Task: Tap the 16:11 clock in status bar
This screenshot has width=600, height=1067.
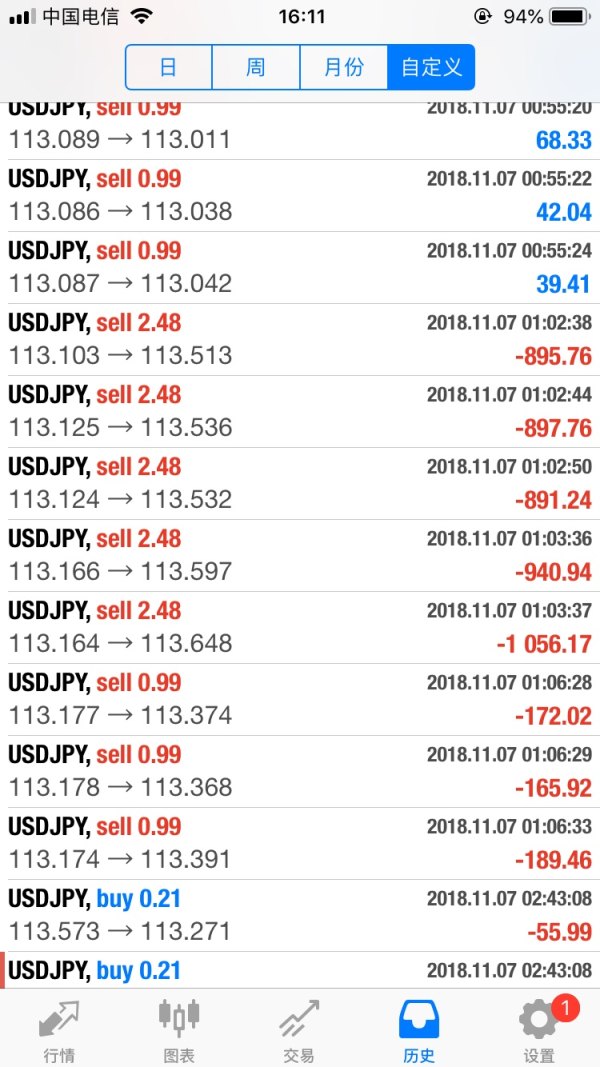Action: [301, 17]
